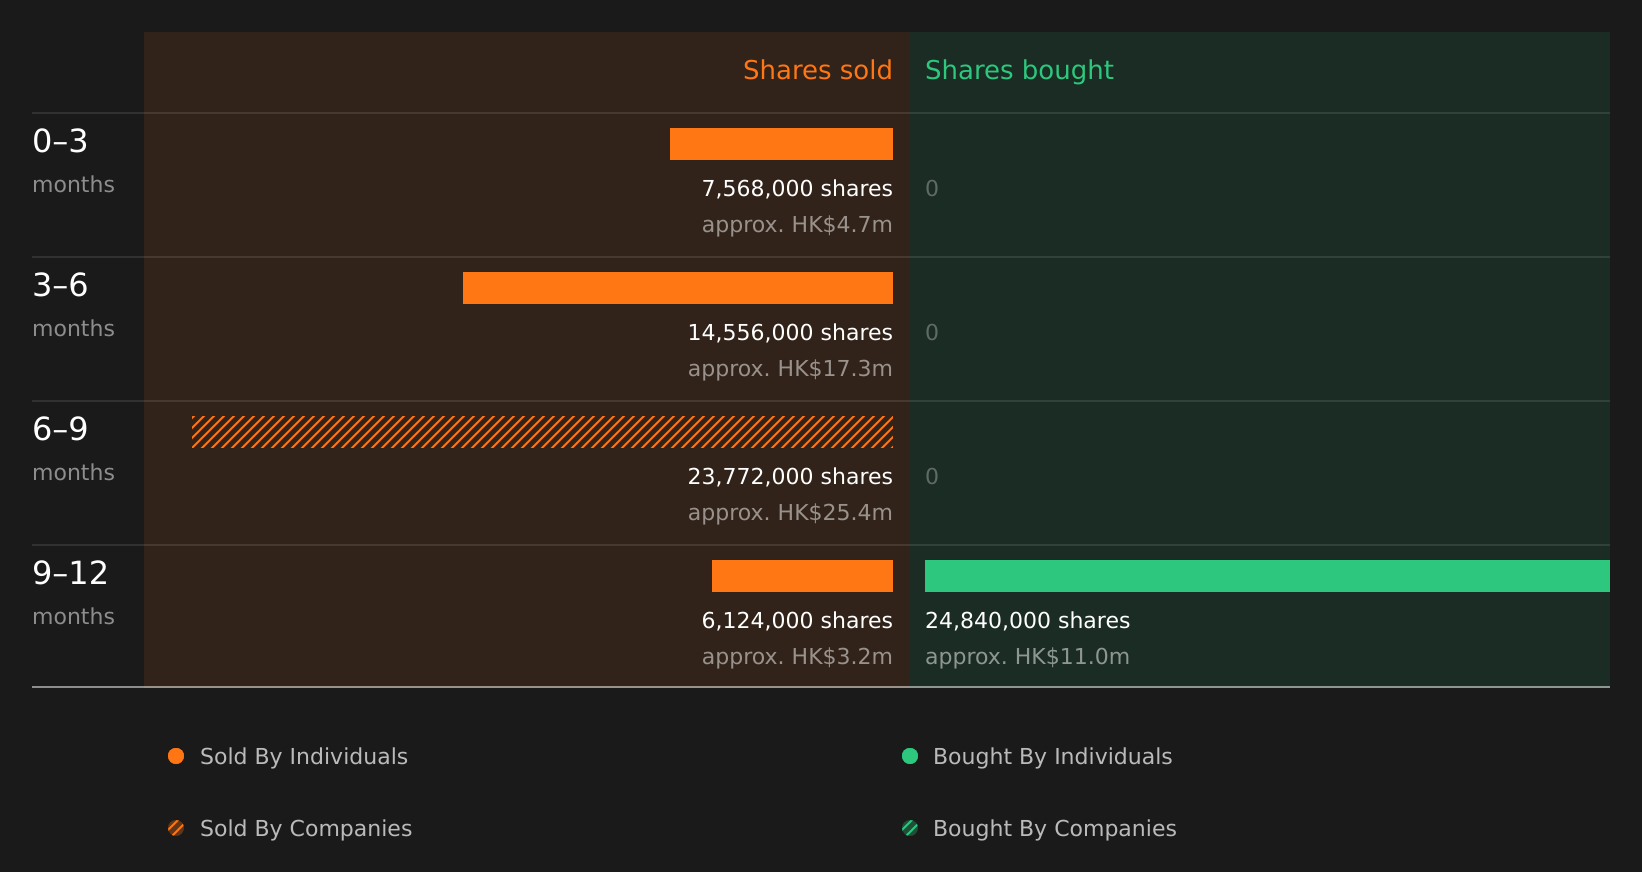
Task: Select the 6,124,000 shares value
Action: 797,621
